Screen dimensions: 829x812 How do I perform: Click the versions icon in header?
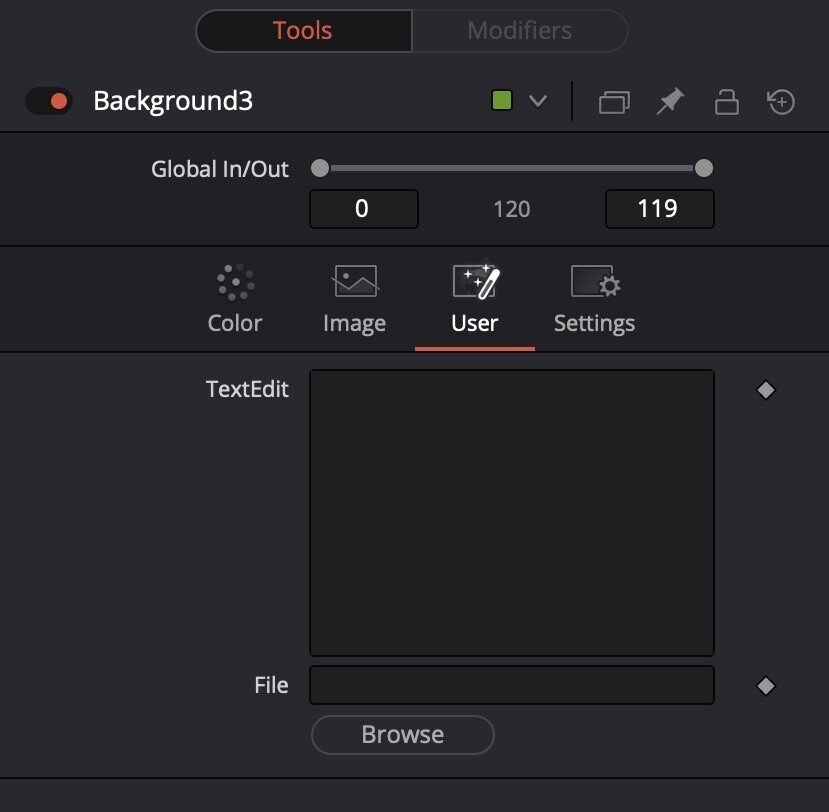point(614,102)
